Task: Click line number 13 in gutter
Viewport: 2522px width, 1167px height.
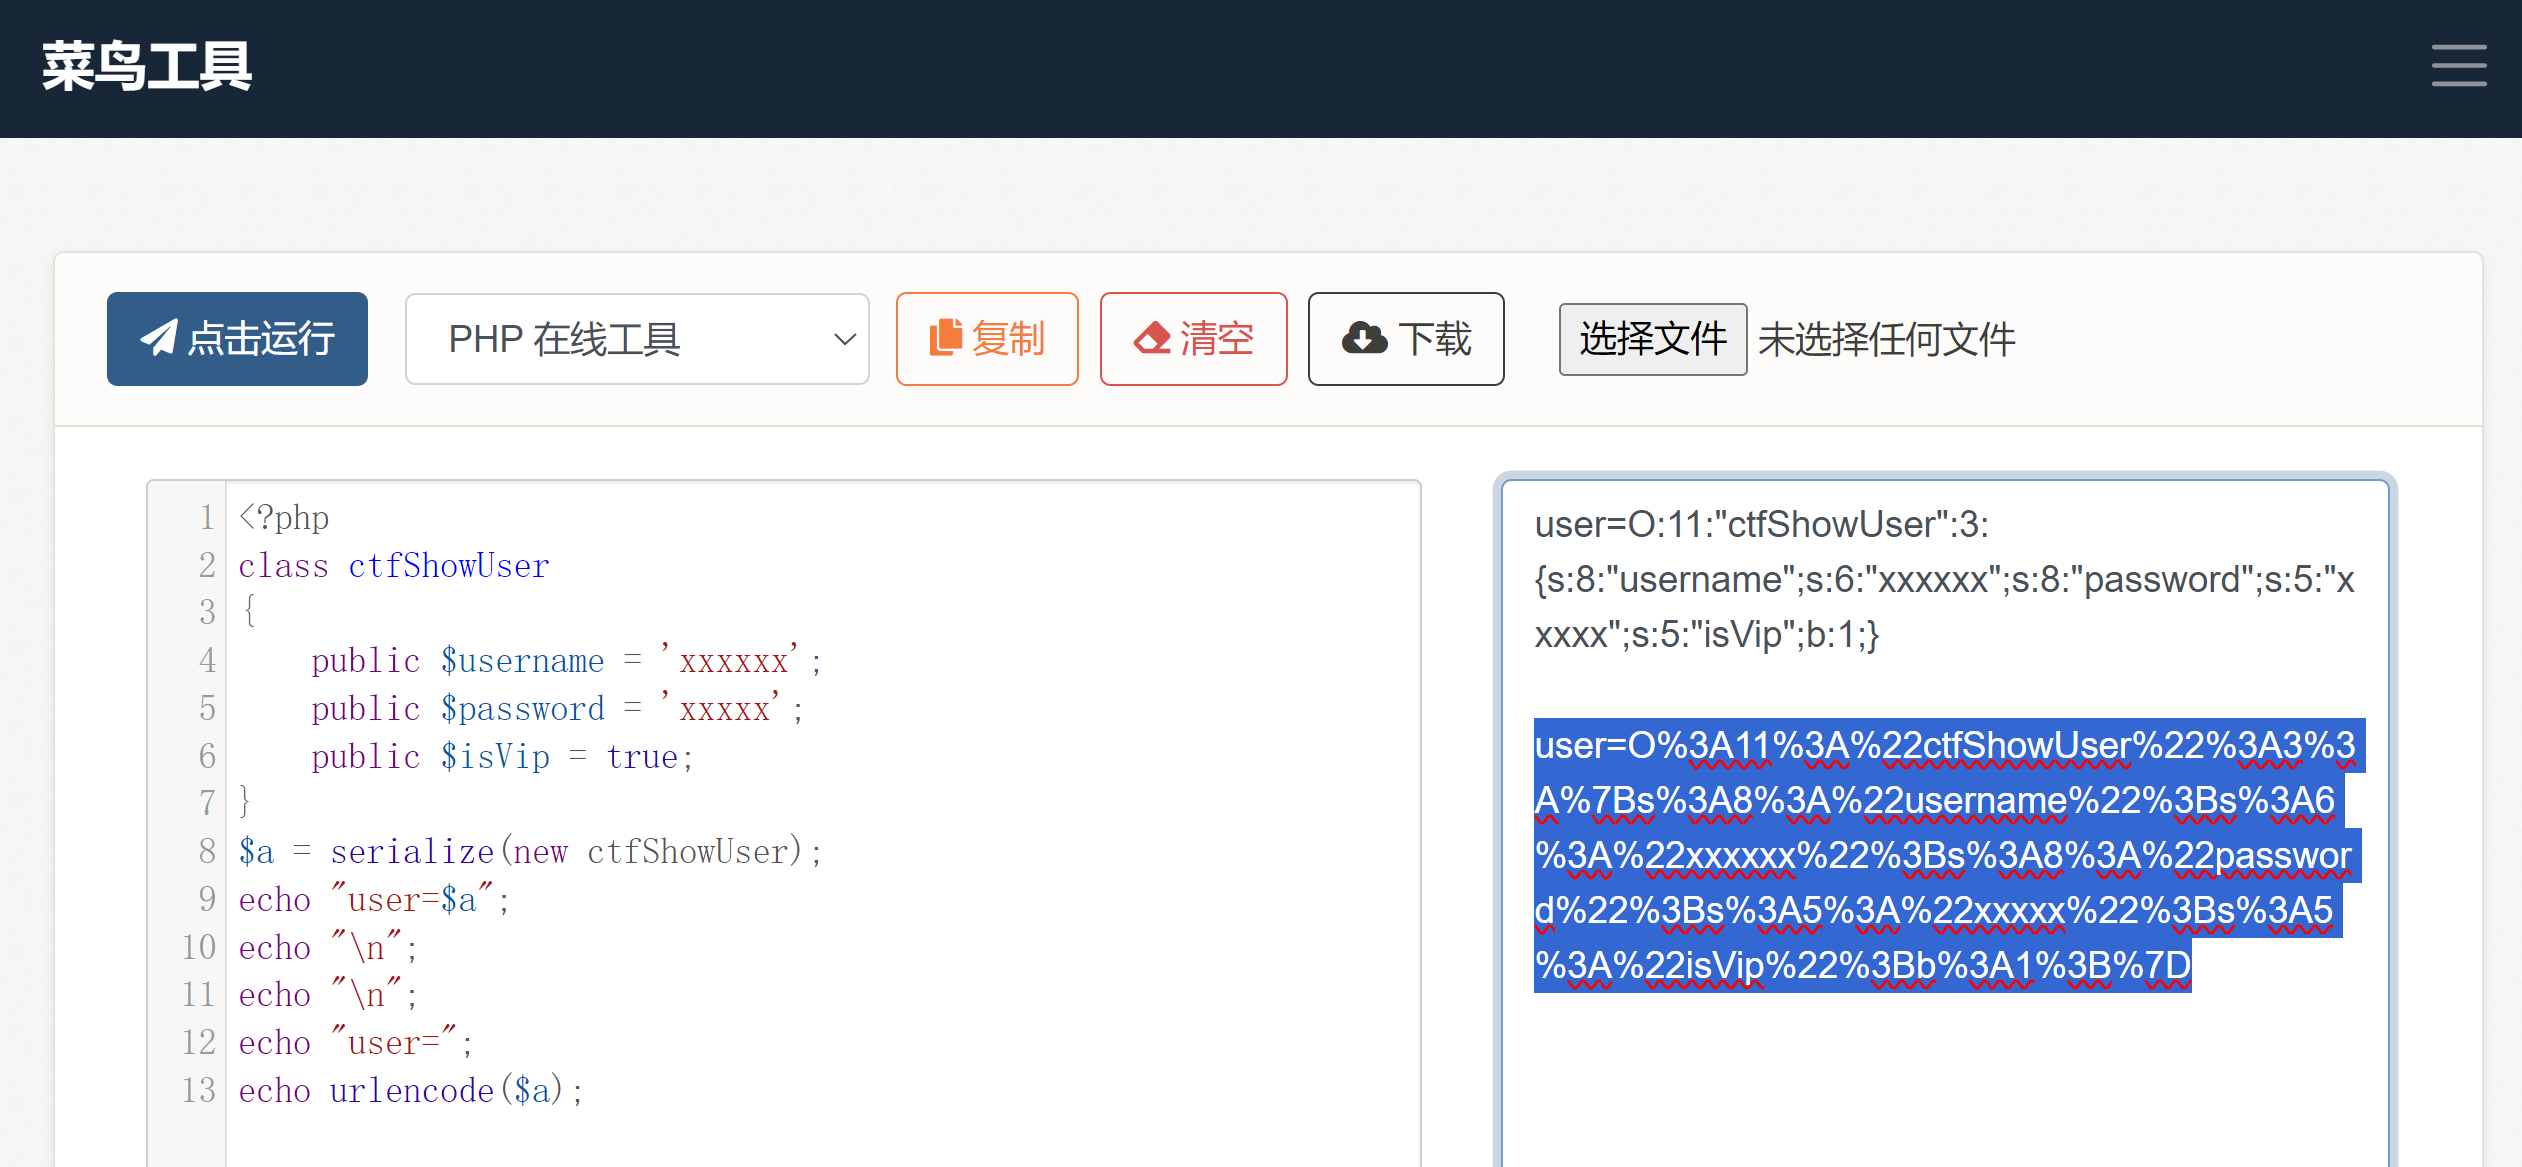Action: click(198, 1091)
